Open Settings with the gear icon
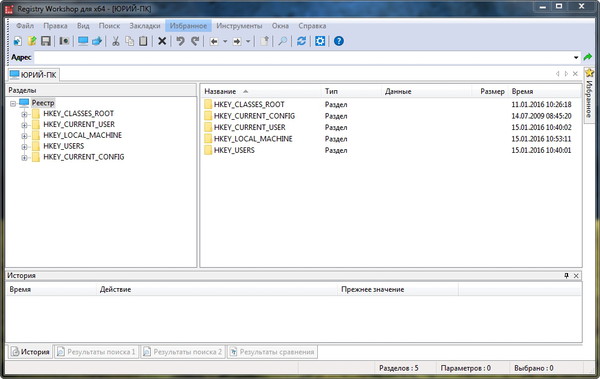Screen dimensions: 600x379 click(320, 41)
